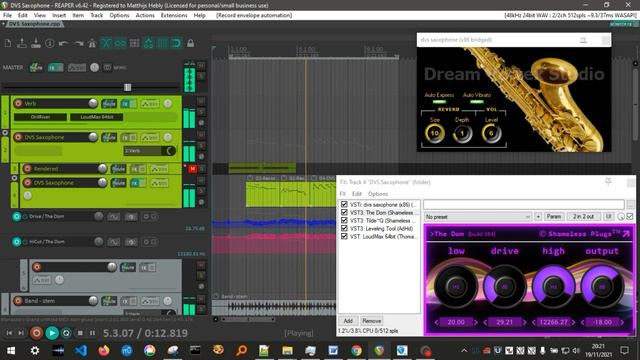
Task: Open the File menu
Action: click(7, 16)
